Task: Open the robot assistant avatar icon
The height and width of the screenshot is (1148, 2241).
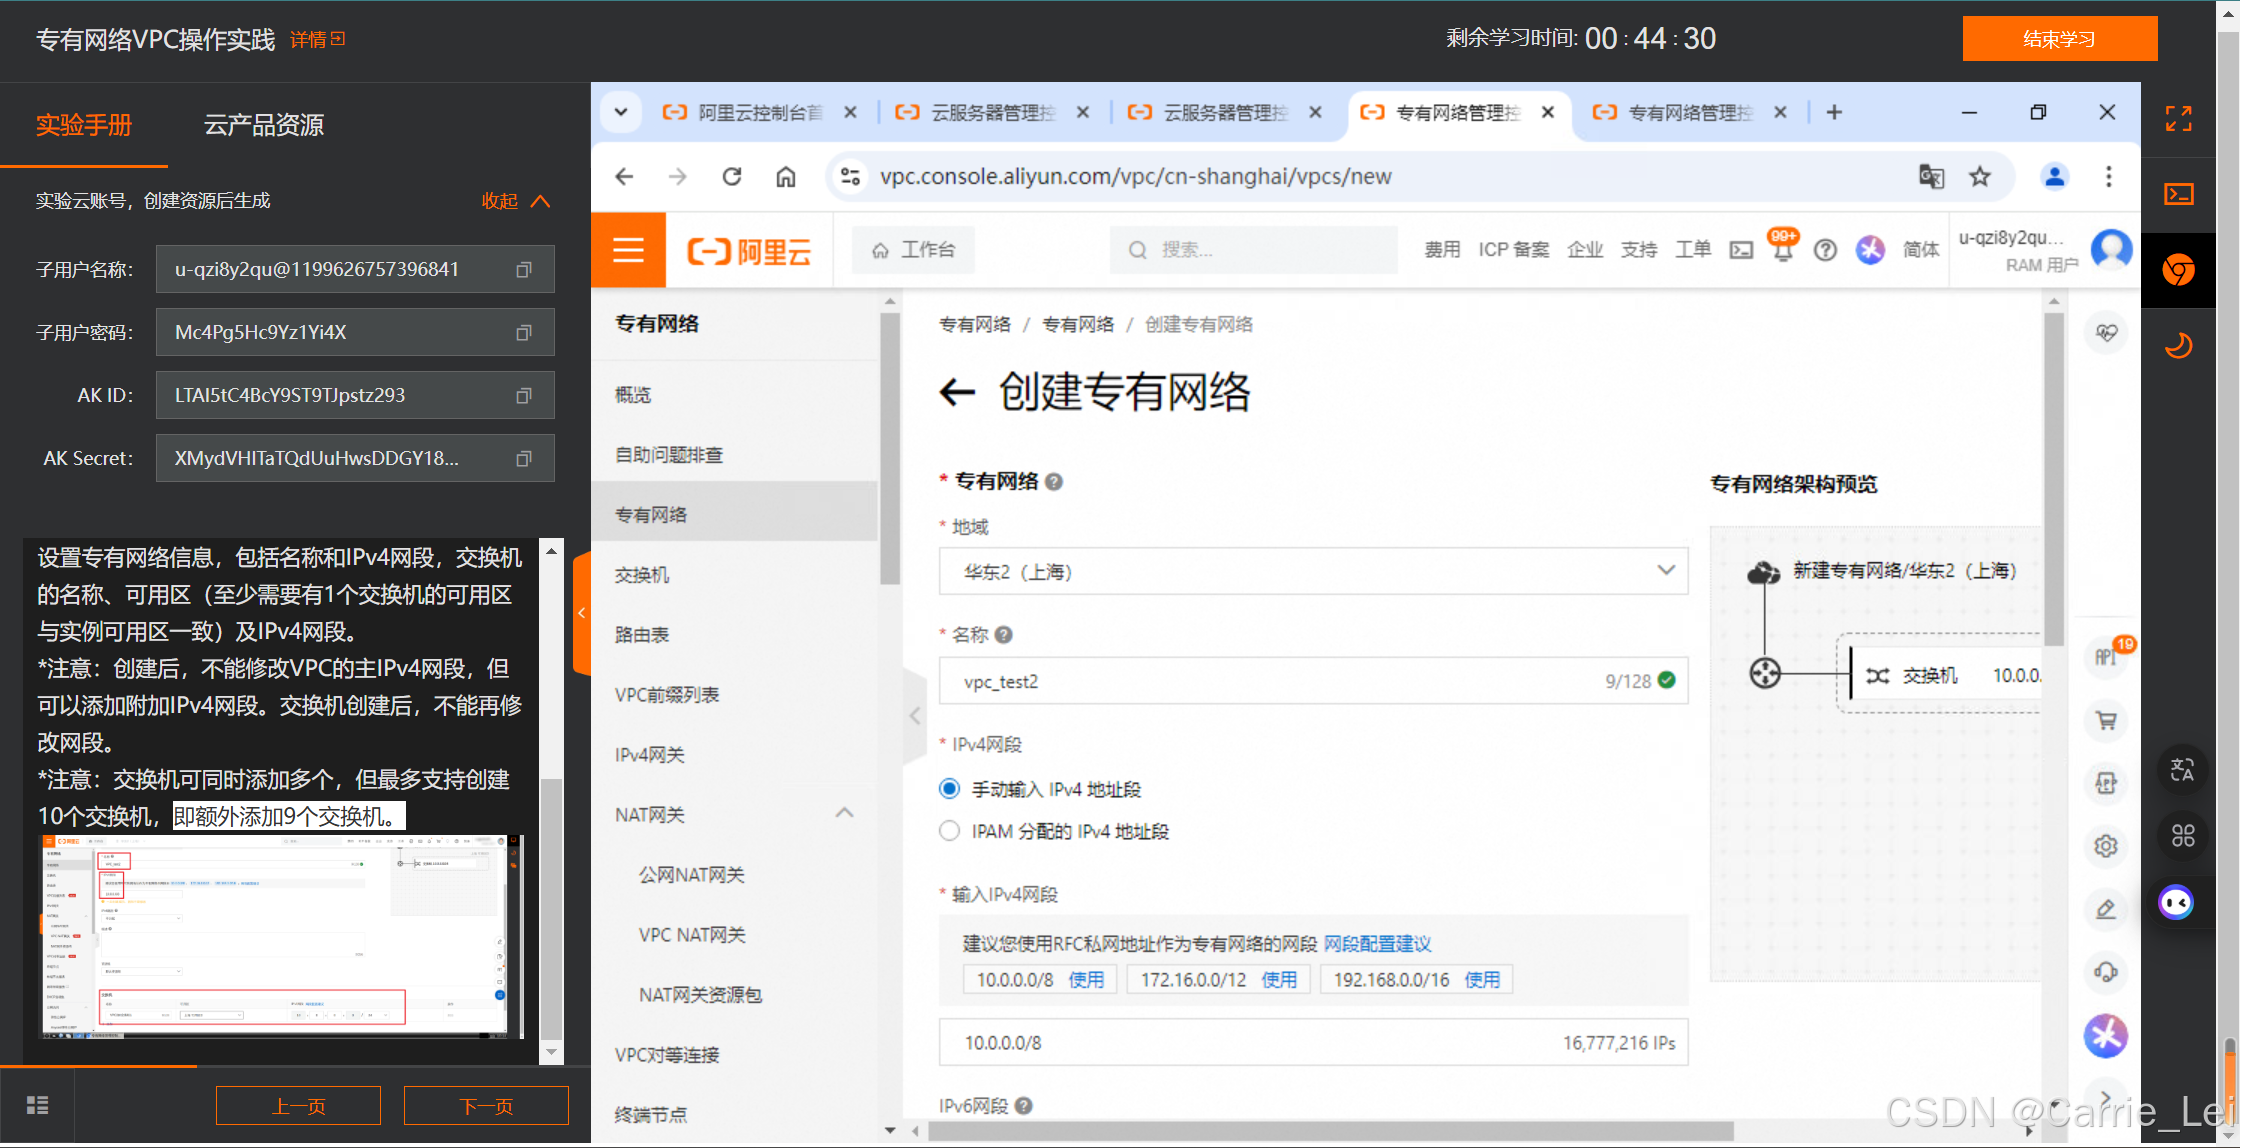Action: [2176, 903]
